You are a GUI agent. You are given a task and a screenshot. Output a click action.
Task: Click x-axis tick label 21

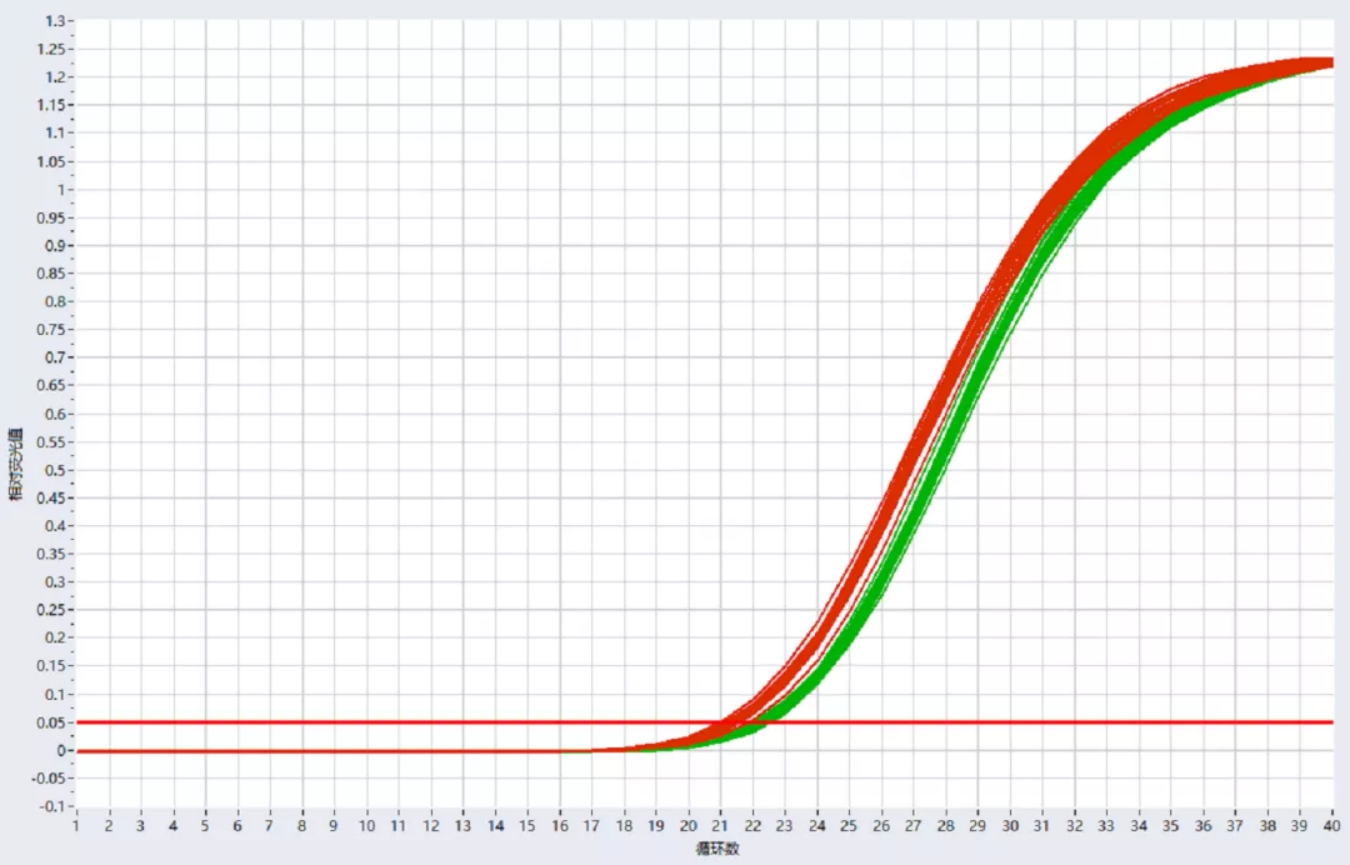(x=721, y=827)
